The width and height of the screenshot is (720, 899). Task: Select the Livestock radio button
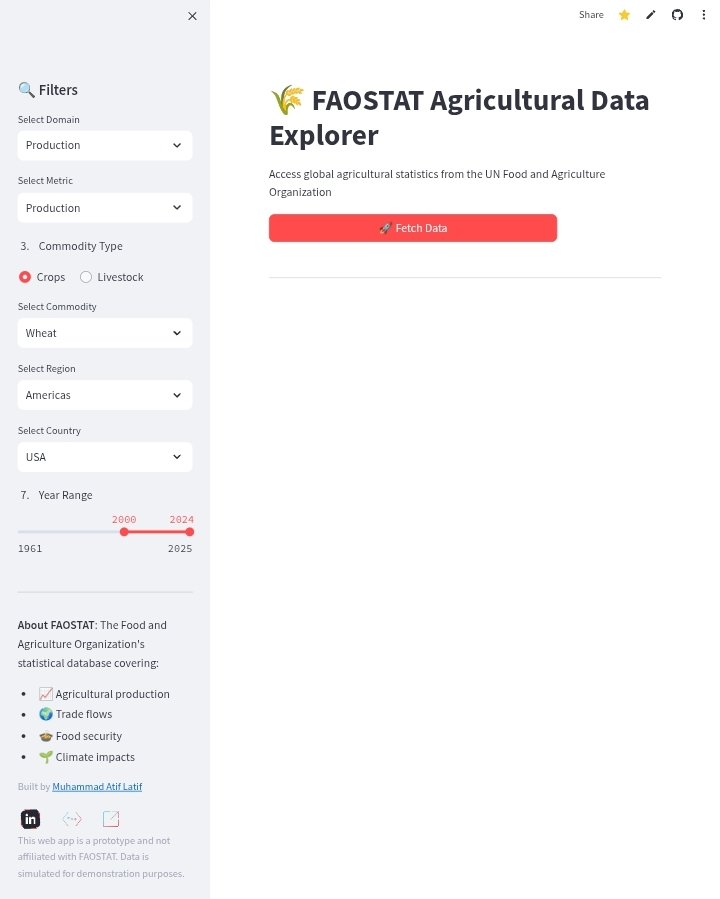(x=86, y=277)
